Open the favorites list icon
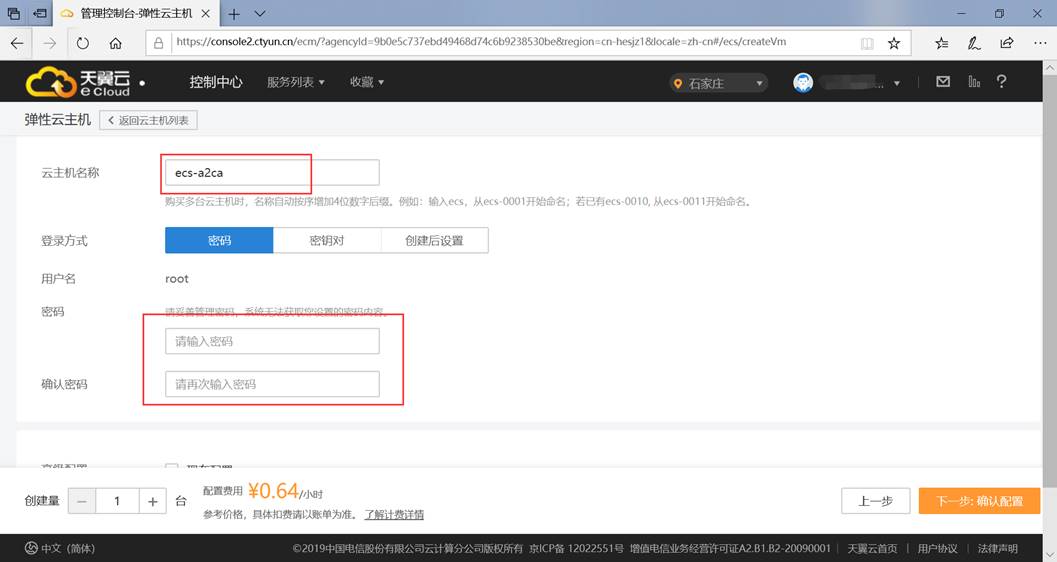 click(x=942, y=43)
